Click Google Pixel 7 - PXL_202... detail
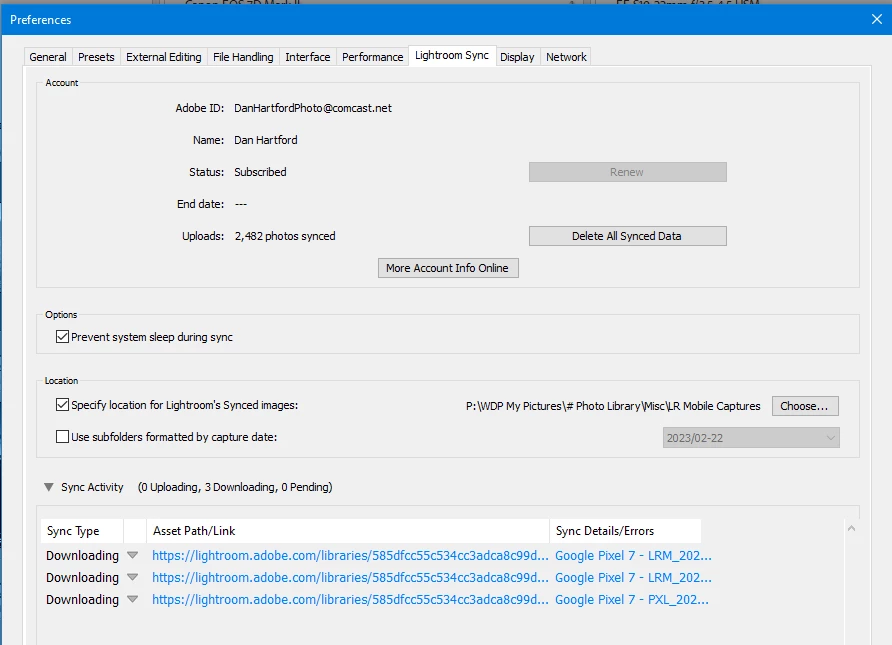The width and height of the screenshot is (892, 645). tap(632, 600)
